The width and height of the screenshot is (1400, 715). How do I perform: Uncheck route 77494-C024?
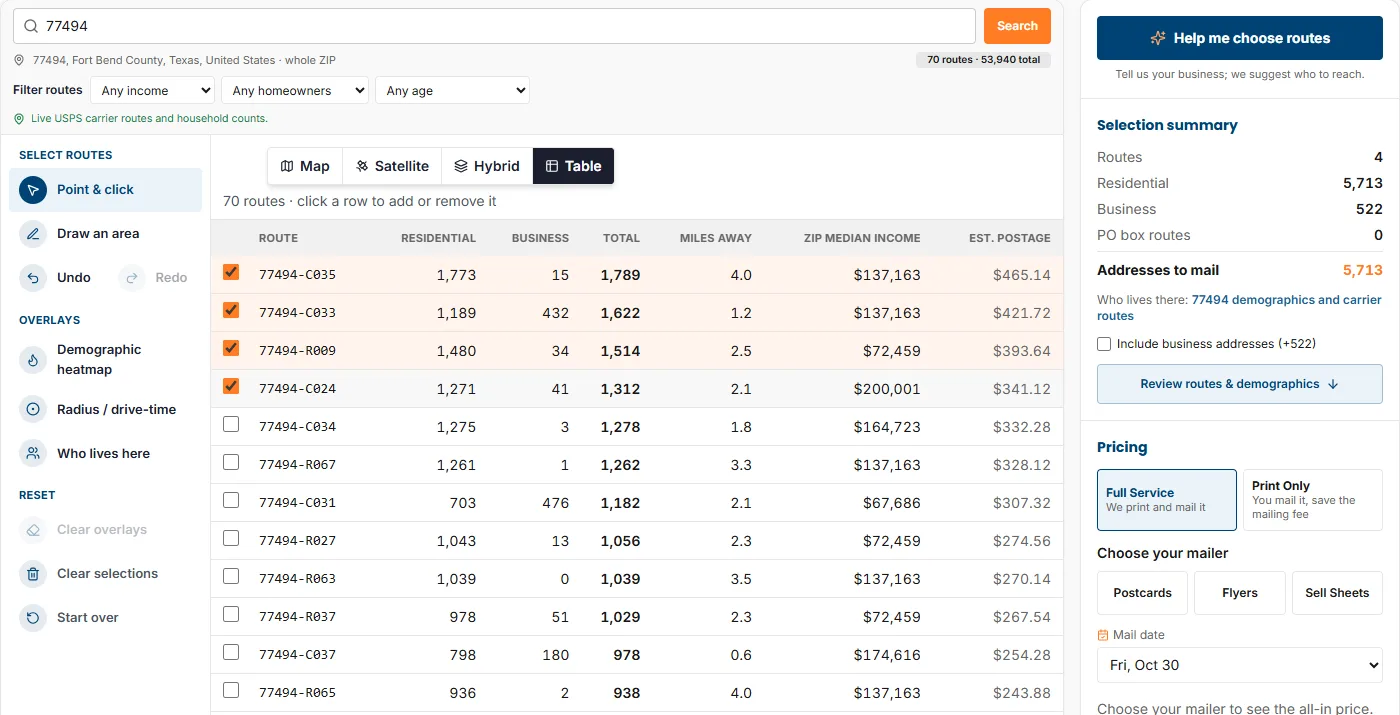231,386
